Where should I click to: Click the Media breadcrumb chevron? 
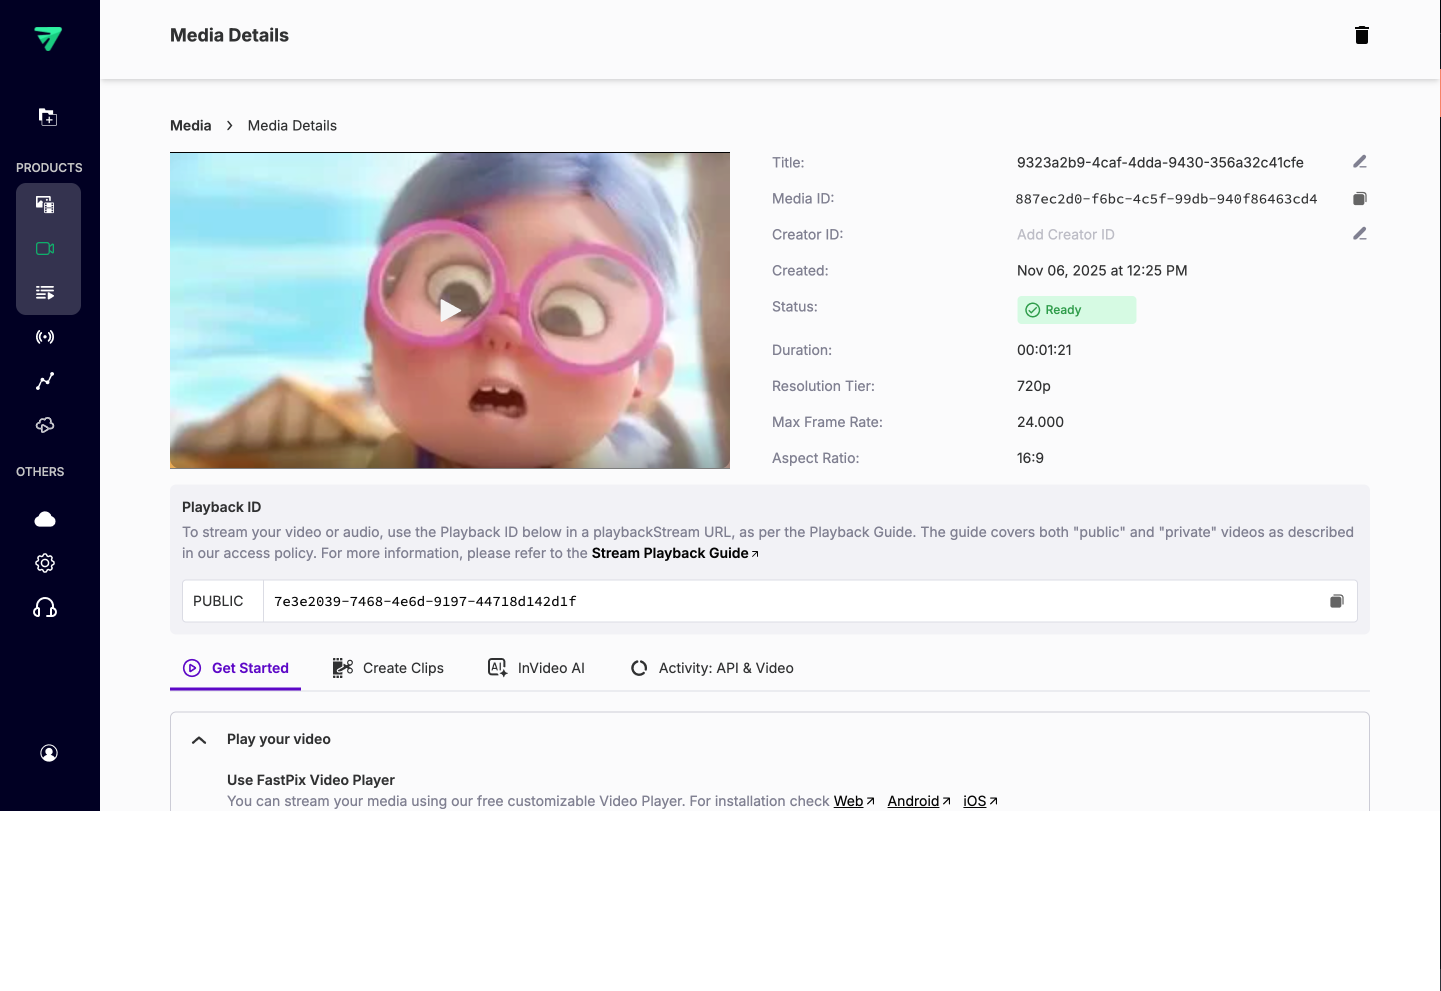pyautogui.click(x=229, y=125)
